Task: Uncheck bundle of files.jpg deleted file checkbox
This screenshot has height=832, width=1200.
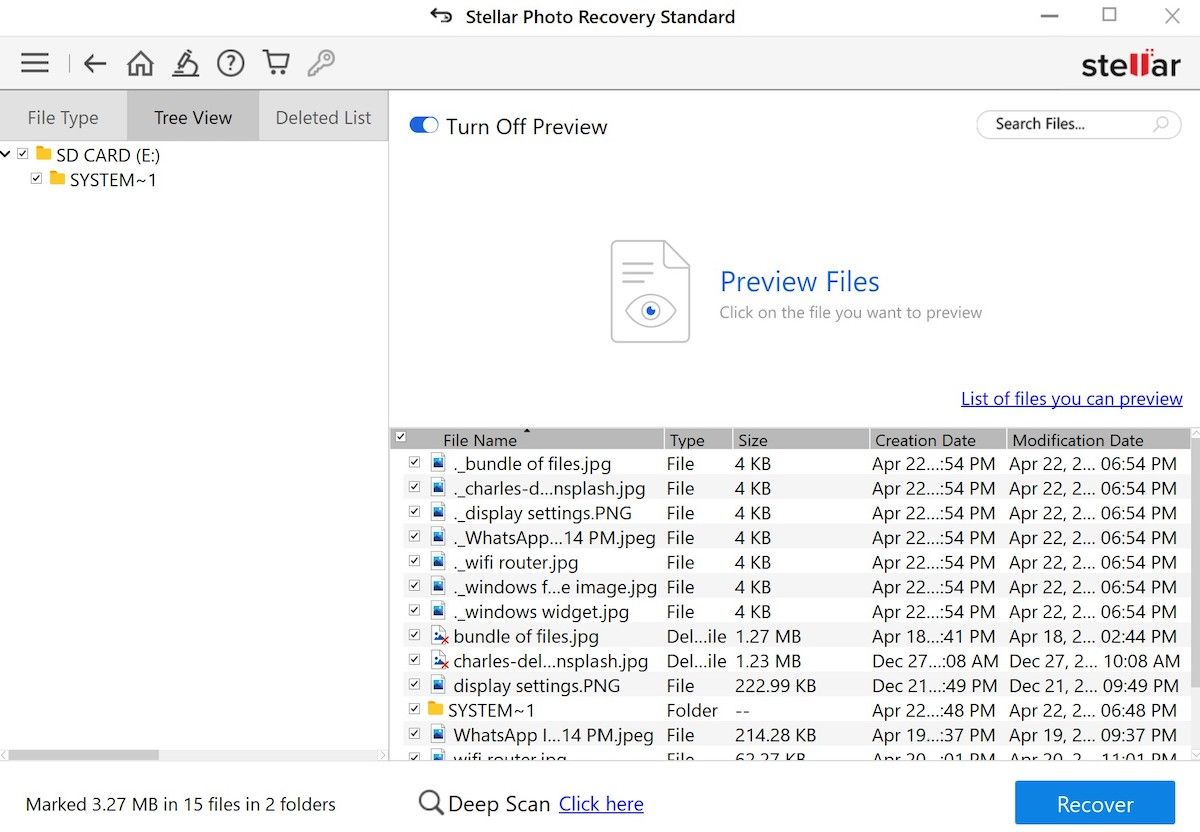Action: [414, 636]
